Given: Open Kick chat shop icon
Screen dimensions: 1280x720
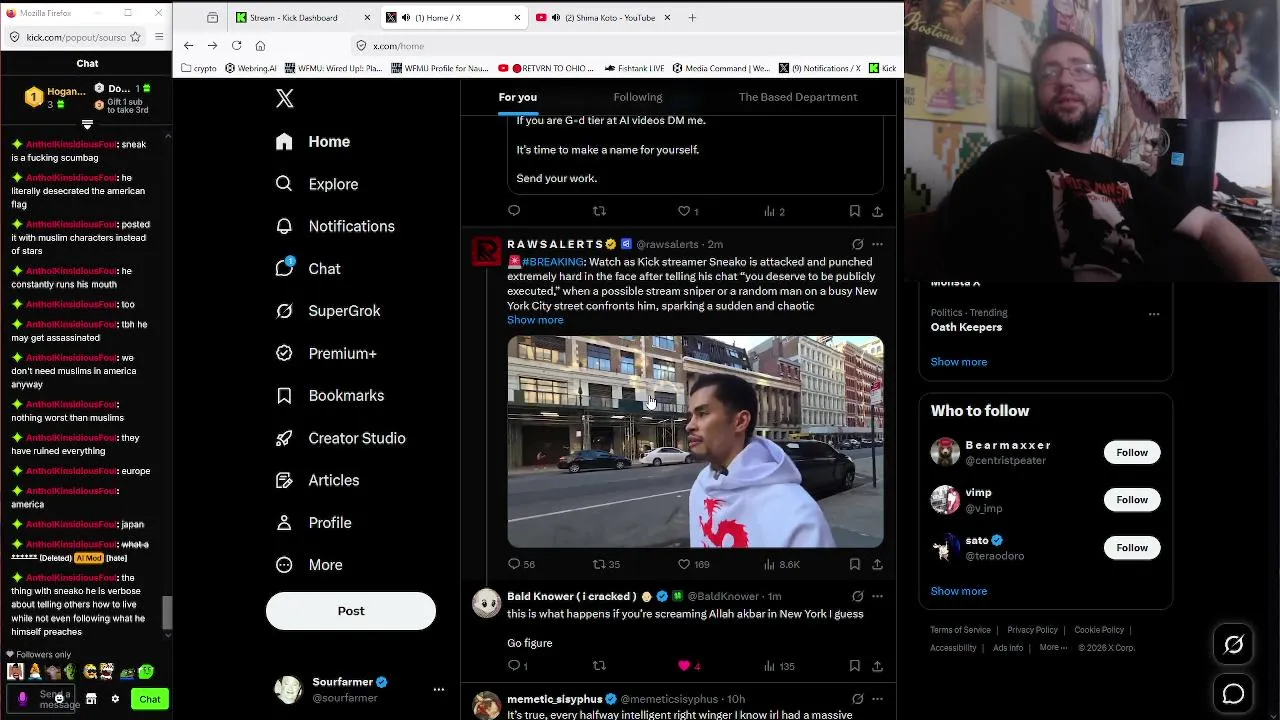Looking at the screenshot, I should tap(91, 699).
